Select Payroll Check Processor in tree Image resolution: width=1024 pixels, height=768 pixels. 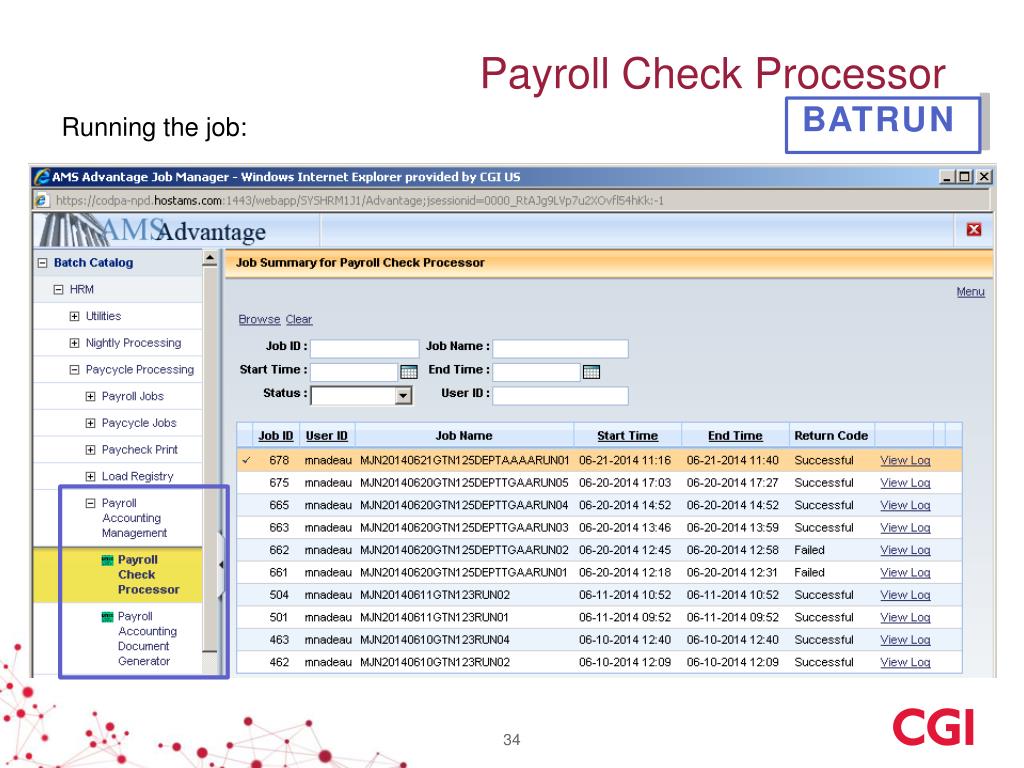(148, 575)
